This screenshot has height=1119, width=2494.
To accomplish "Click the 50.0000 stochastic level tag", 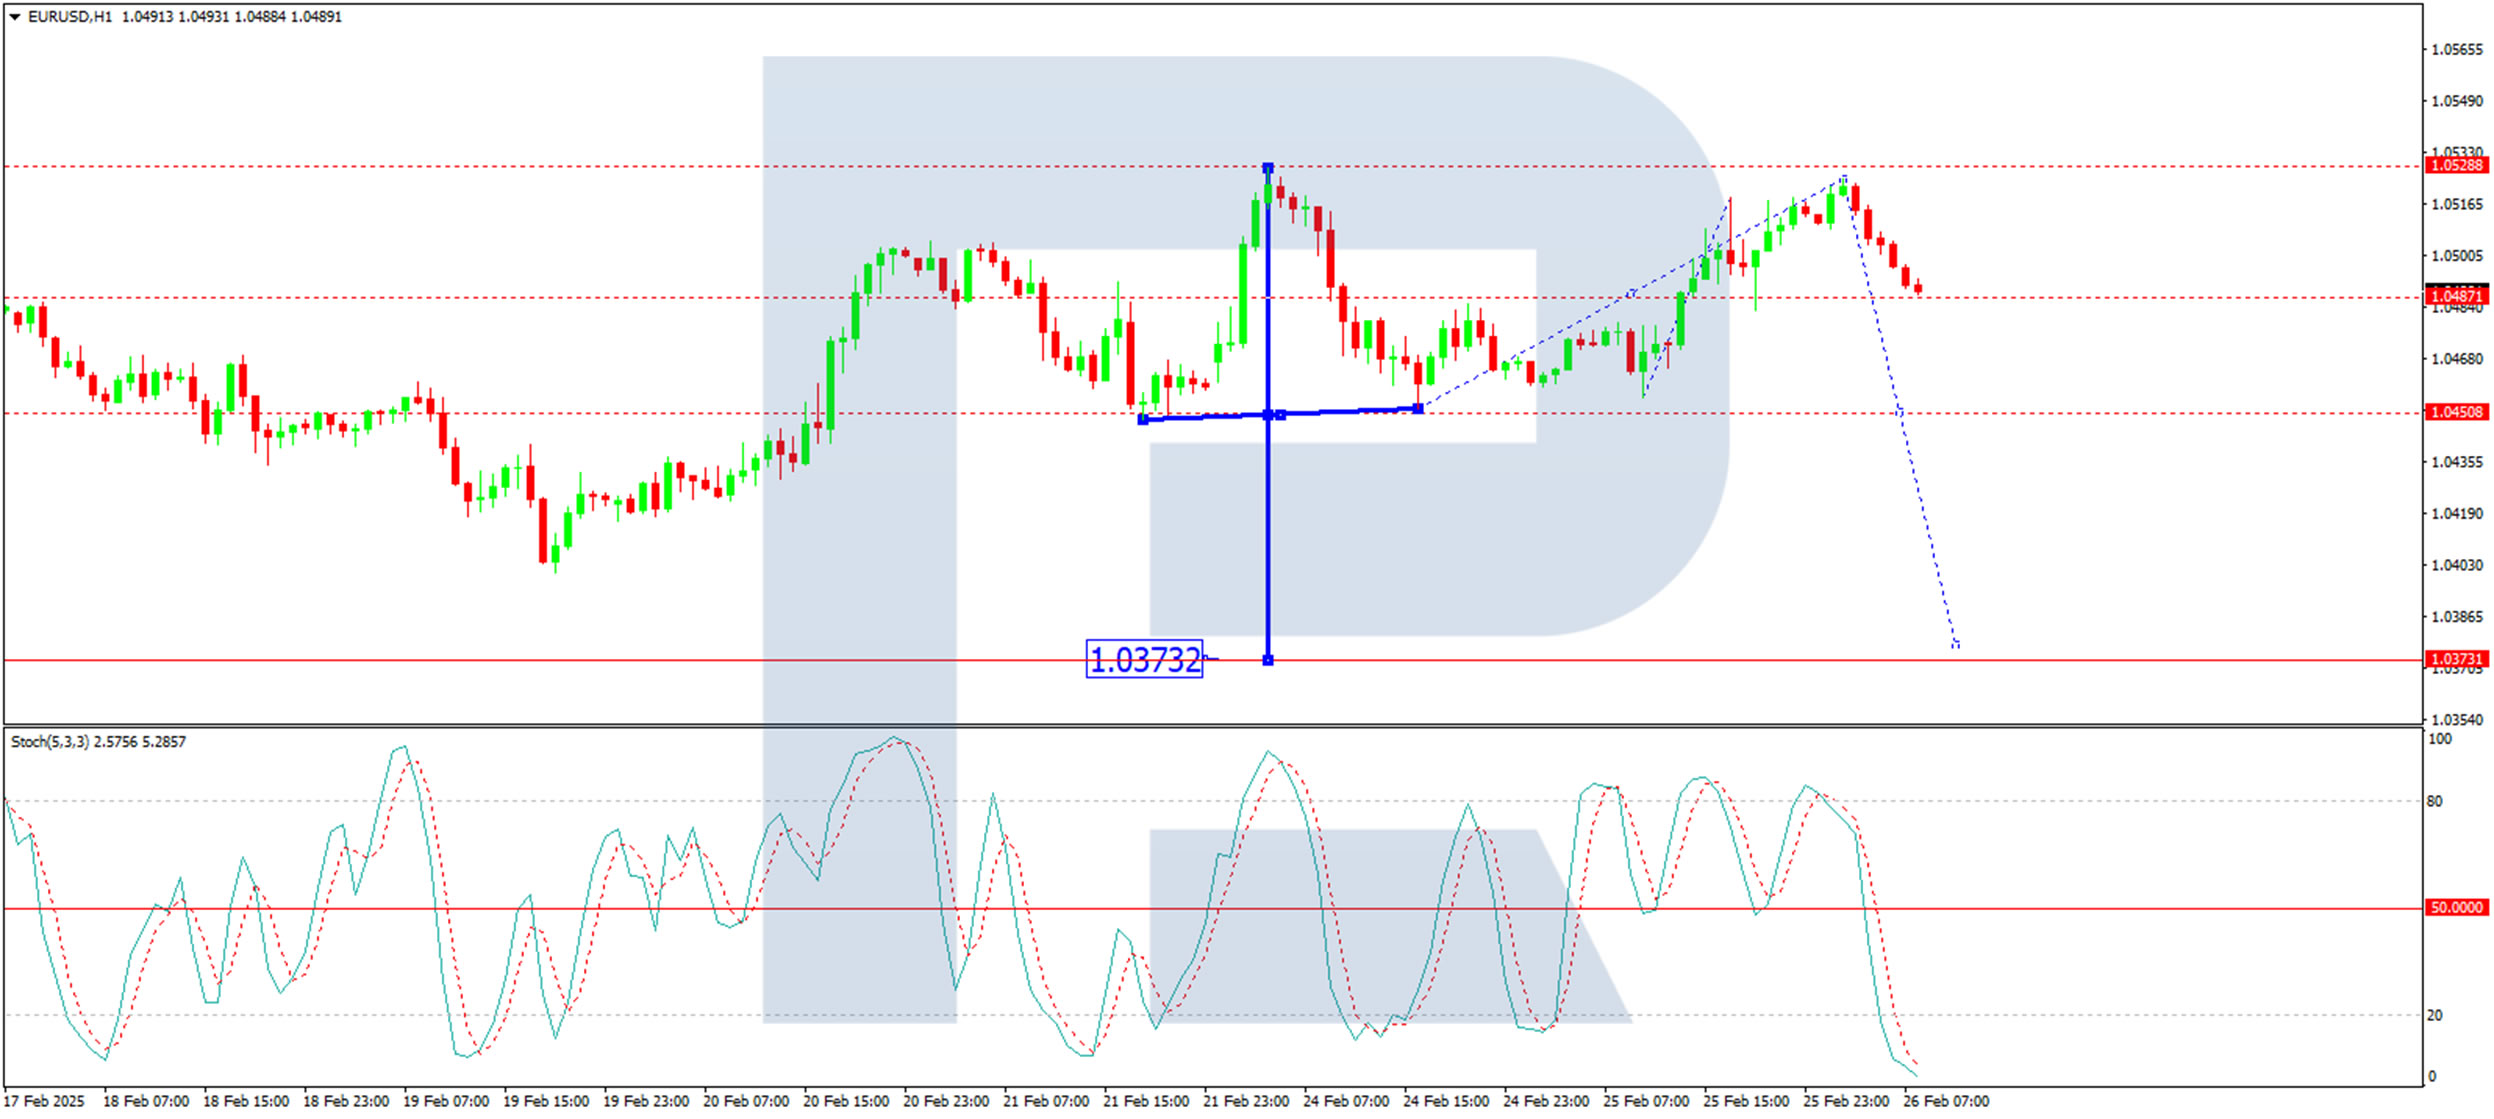I will [x=2456, y=907].
